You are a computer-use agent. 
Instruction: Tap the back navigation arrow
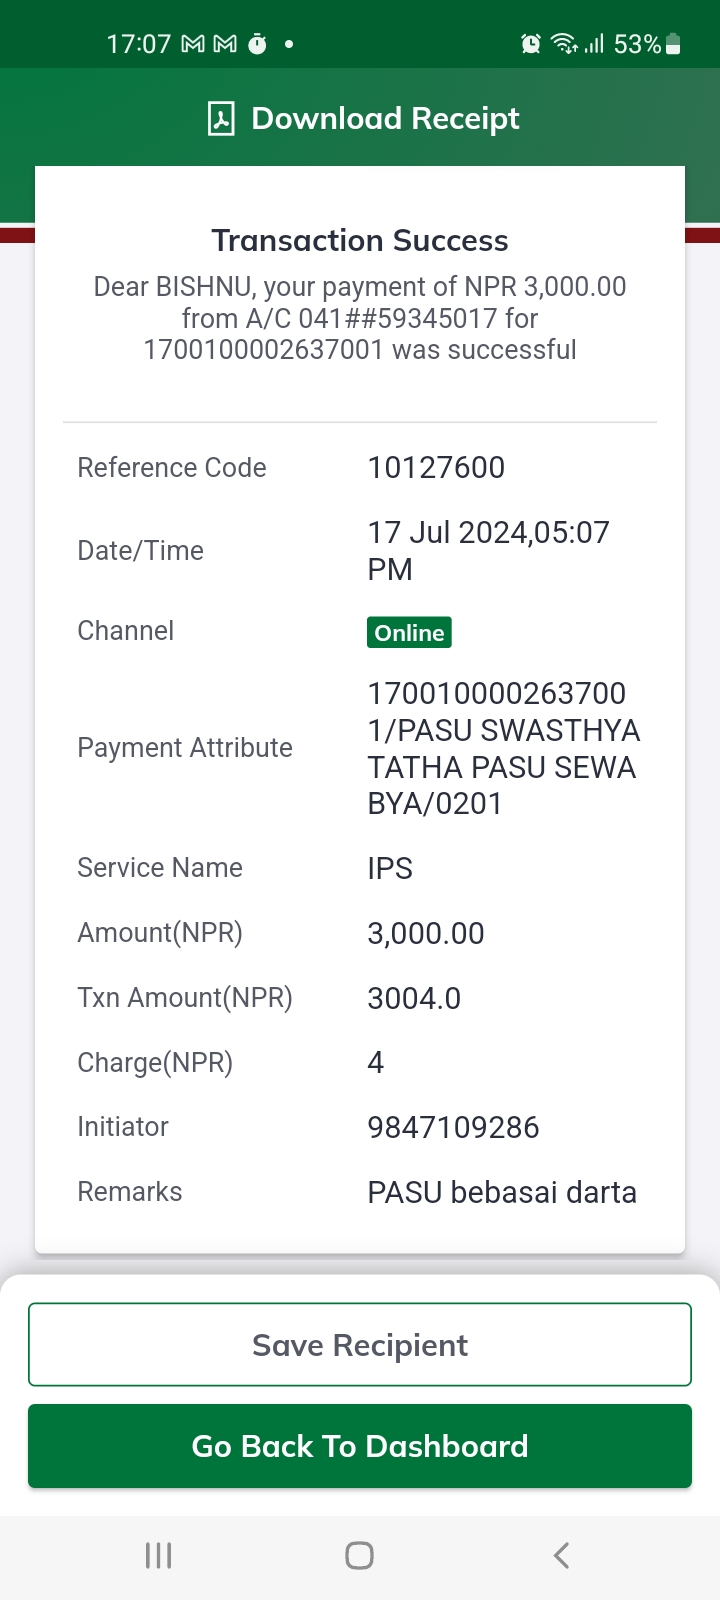[x=561, y=1555]
